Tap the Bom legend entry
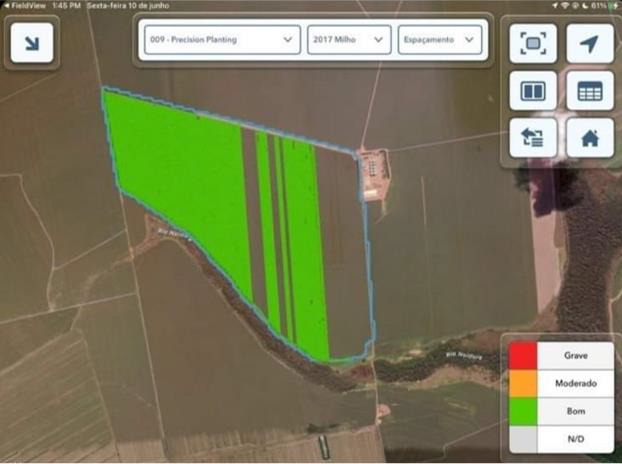The height and width of the screenshot is (464, 622). pos(575,411)
